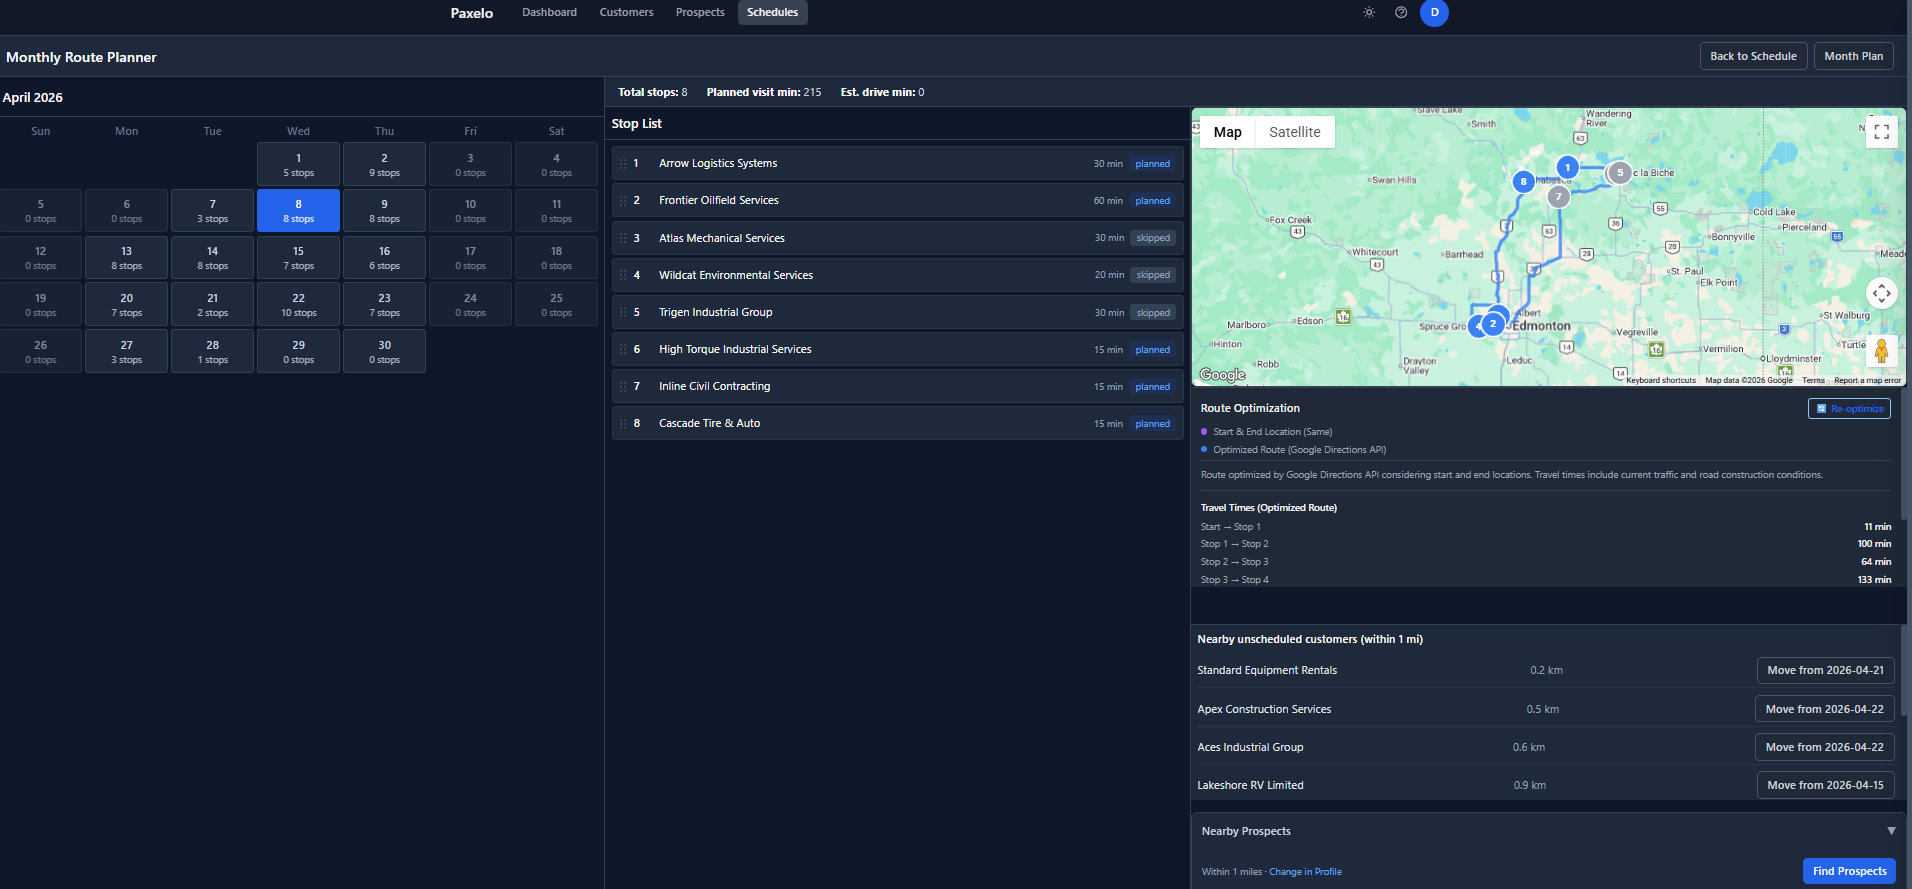
Task: Toggle skipped status for Atlas Mechanical Services
Action: (x=1153, y=238)
